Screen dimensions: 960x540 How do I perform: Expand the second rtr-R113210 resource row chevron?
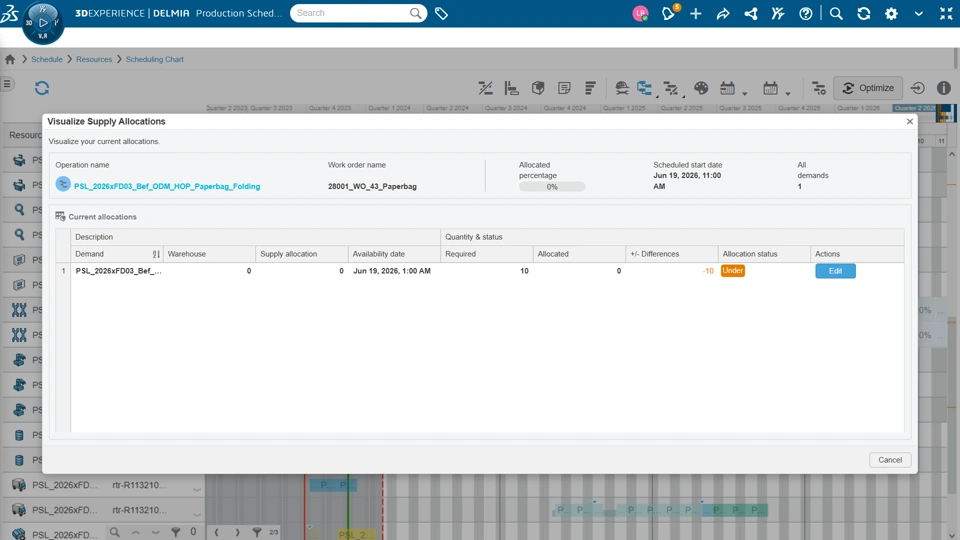point(197,514)
